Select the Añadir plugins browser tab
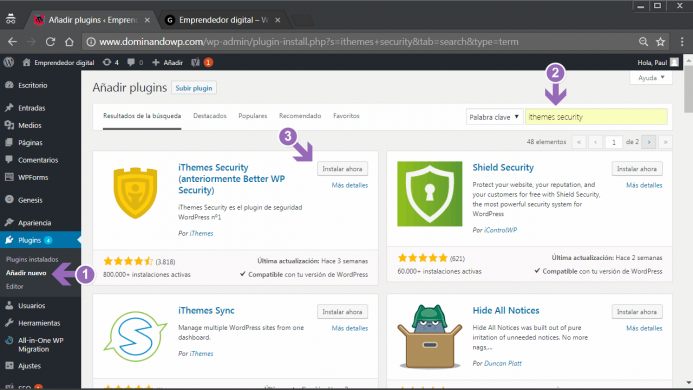The width and height of the screenshot is (693, 390). coord(92,20)
